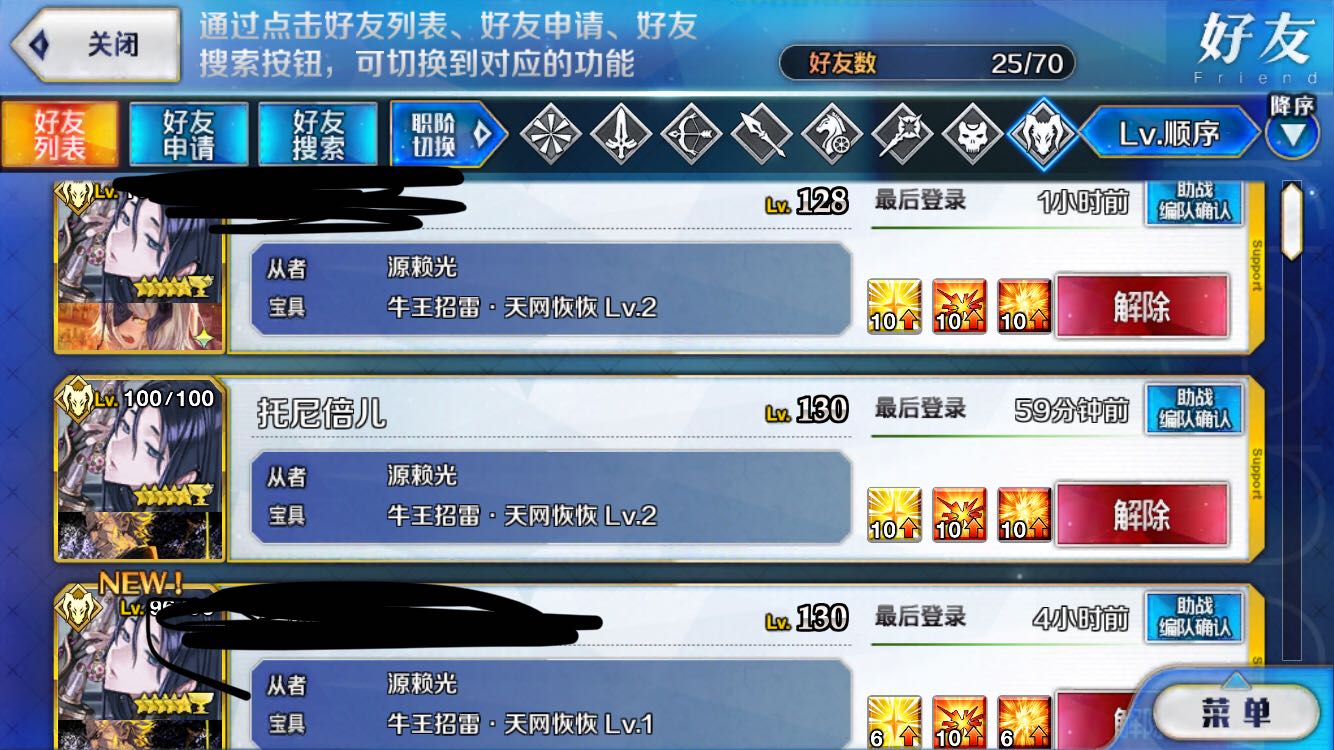This screenshot has width=1334, height=750.
Task: Open the 菜单 menu button
Action: (1236, 712)
